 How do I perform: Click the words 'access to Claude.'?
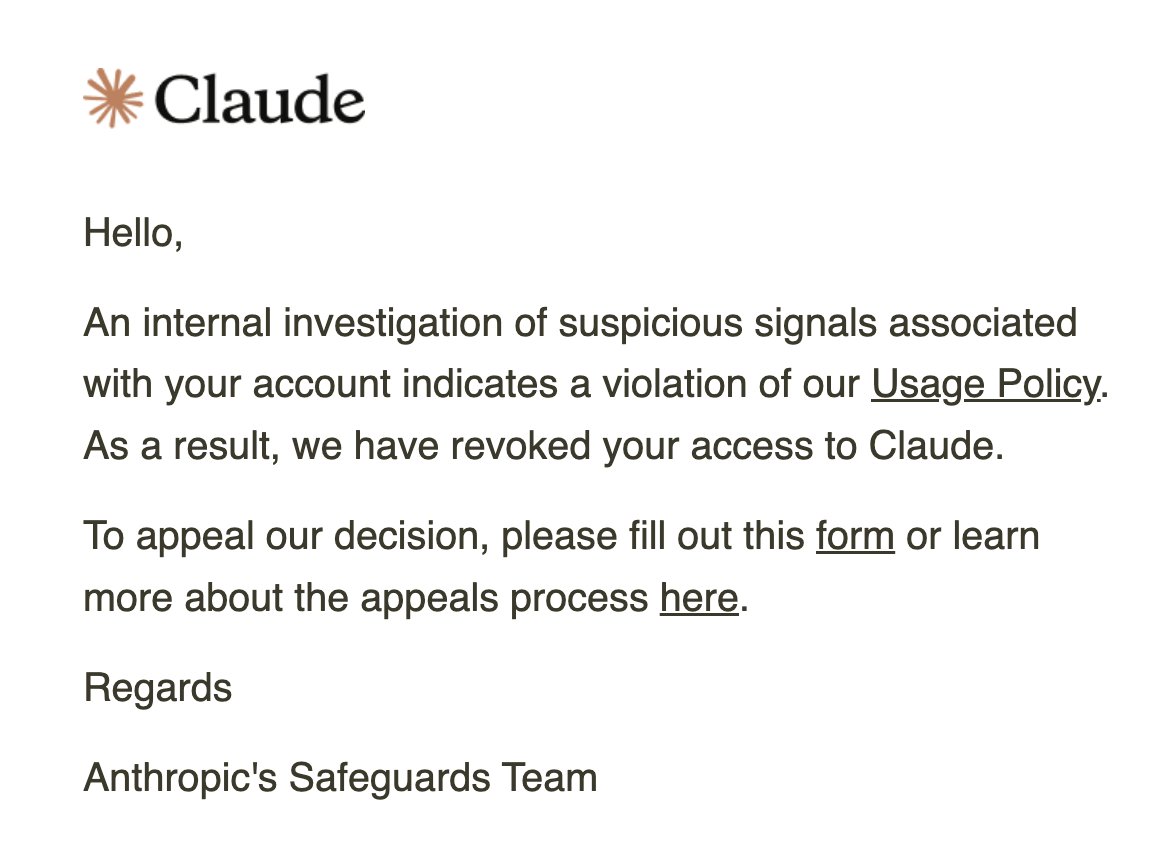(848, 446)
